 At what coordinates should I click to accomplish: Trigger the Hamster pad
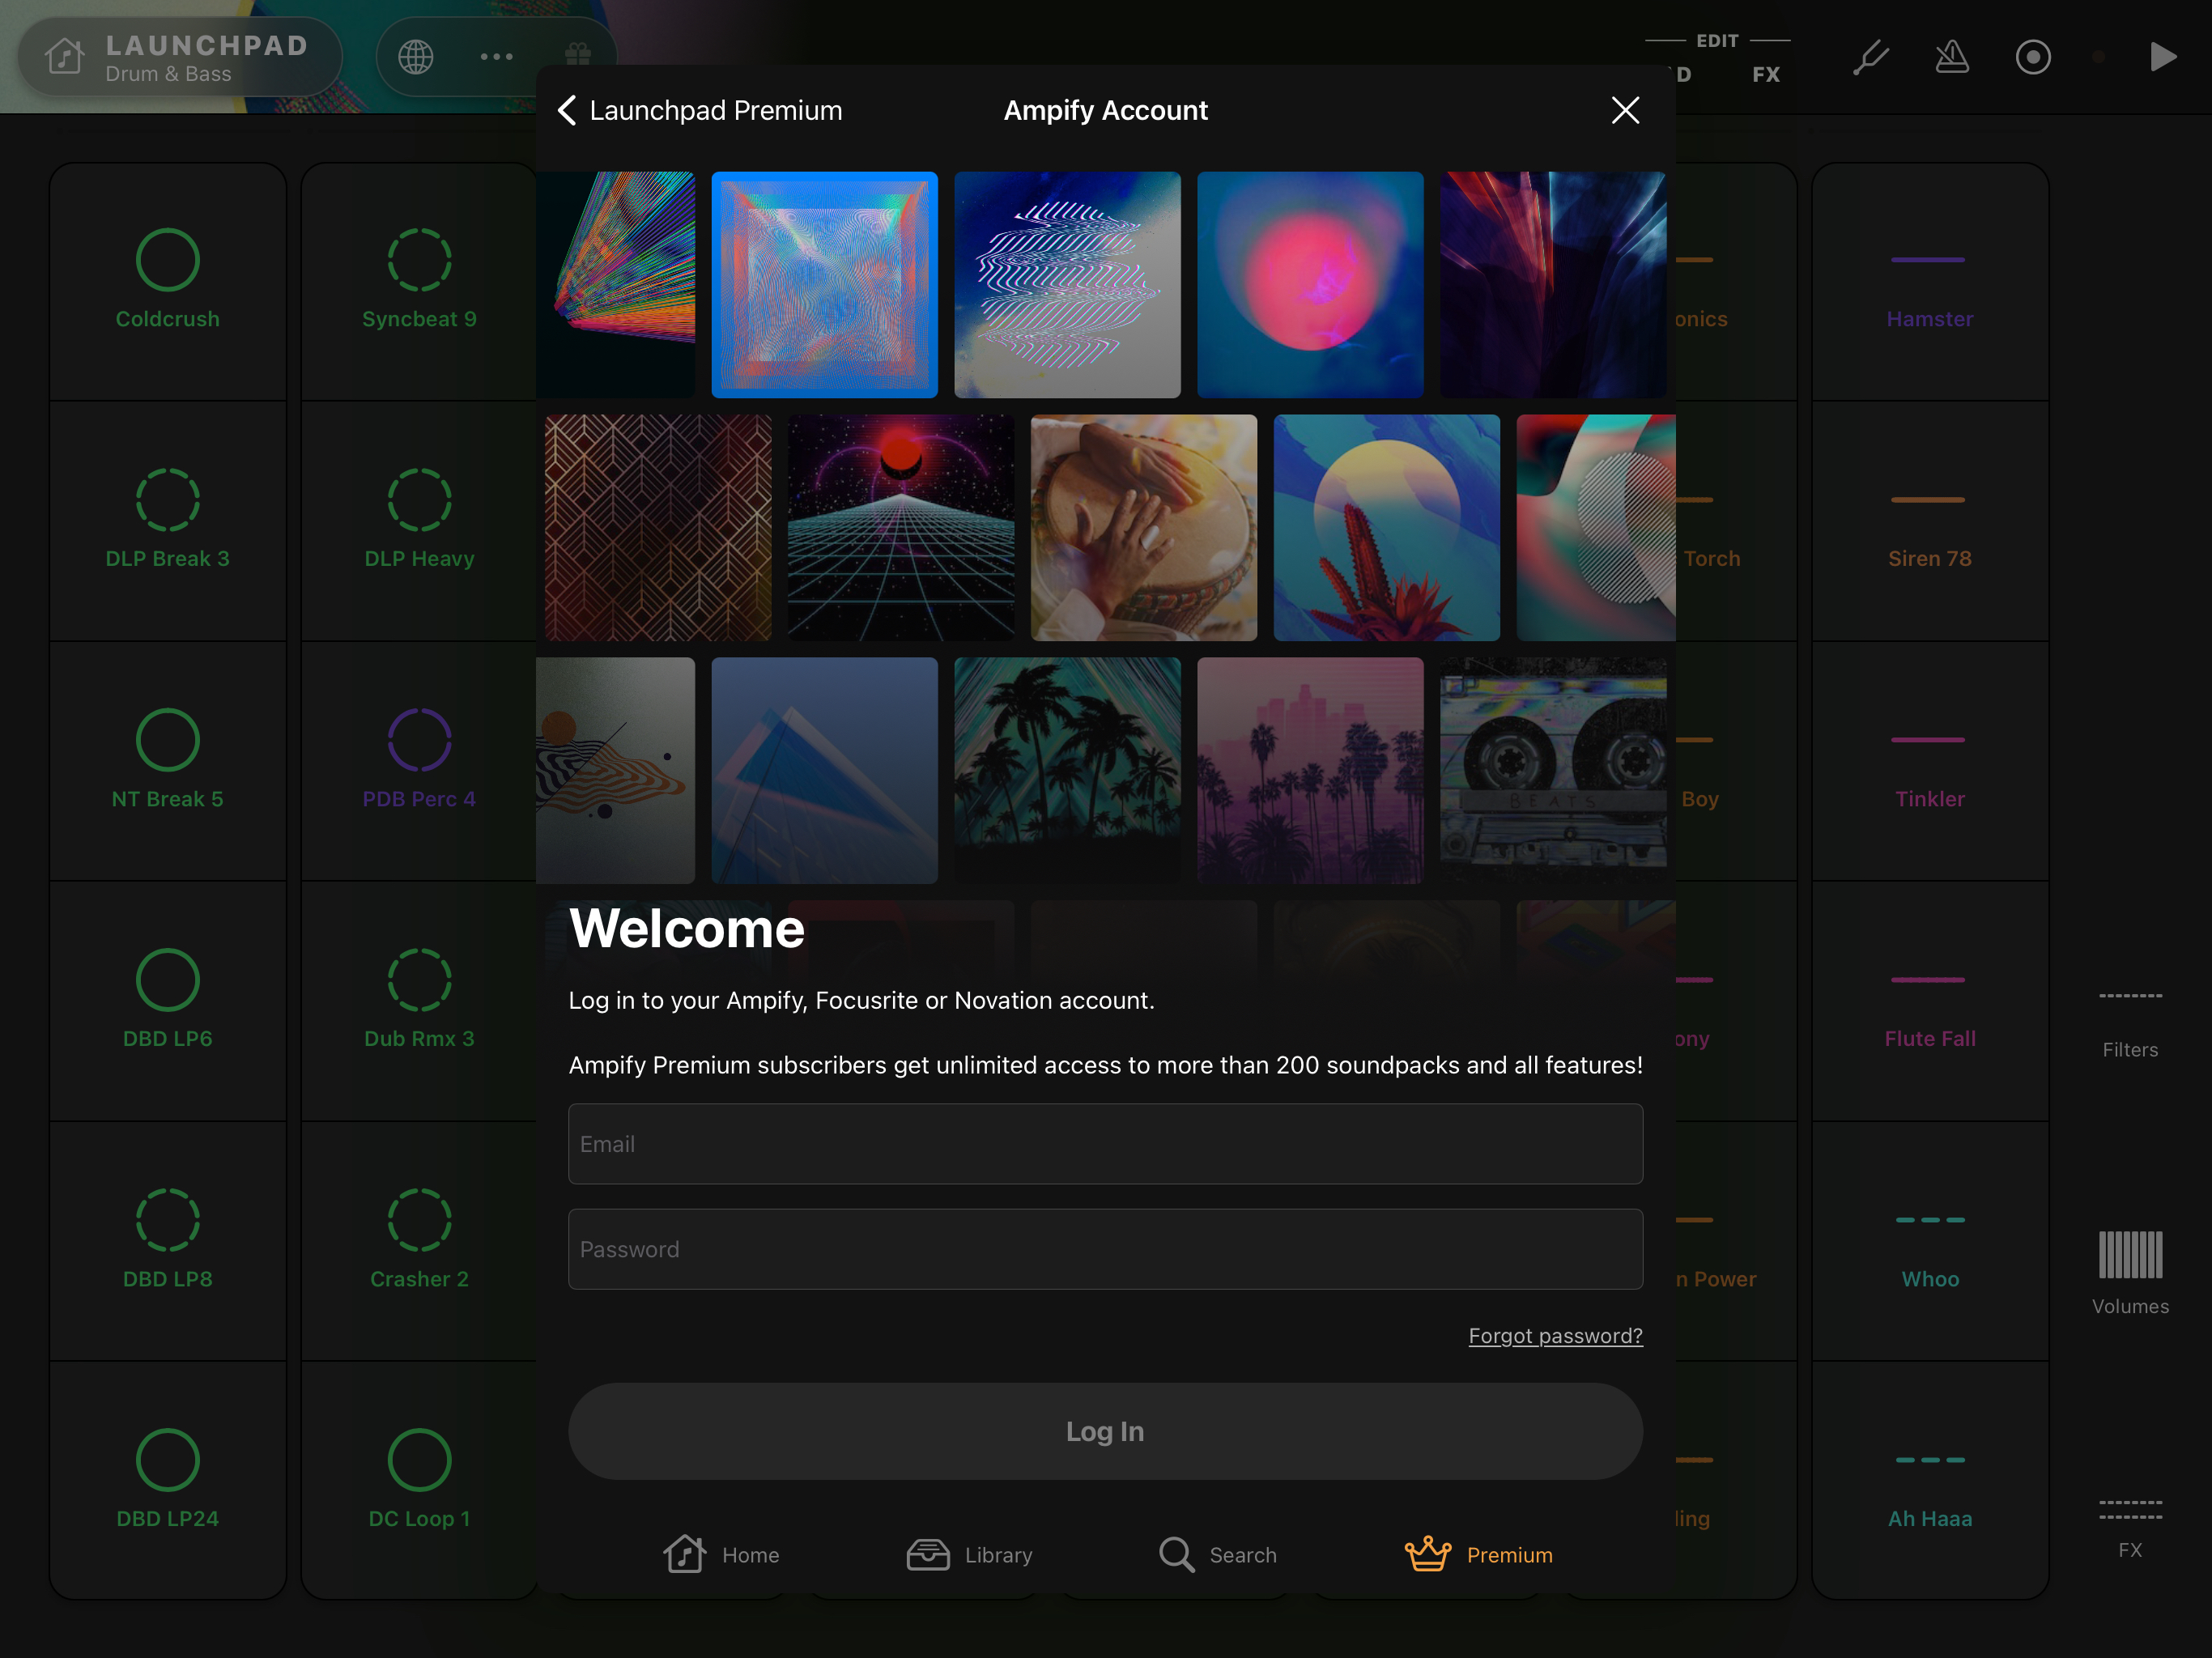tap(1930, 281)
